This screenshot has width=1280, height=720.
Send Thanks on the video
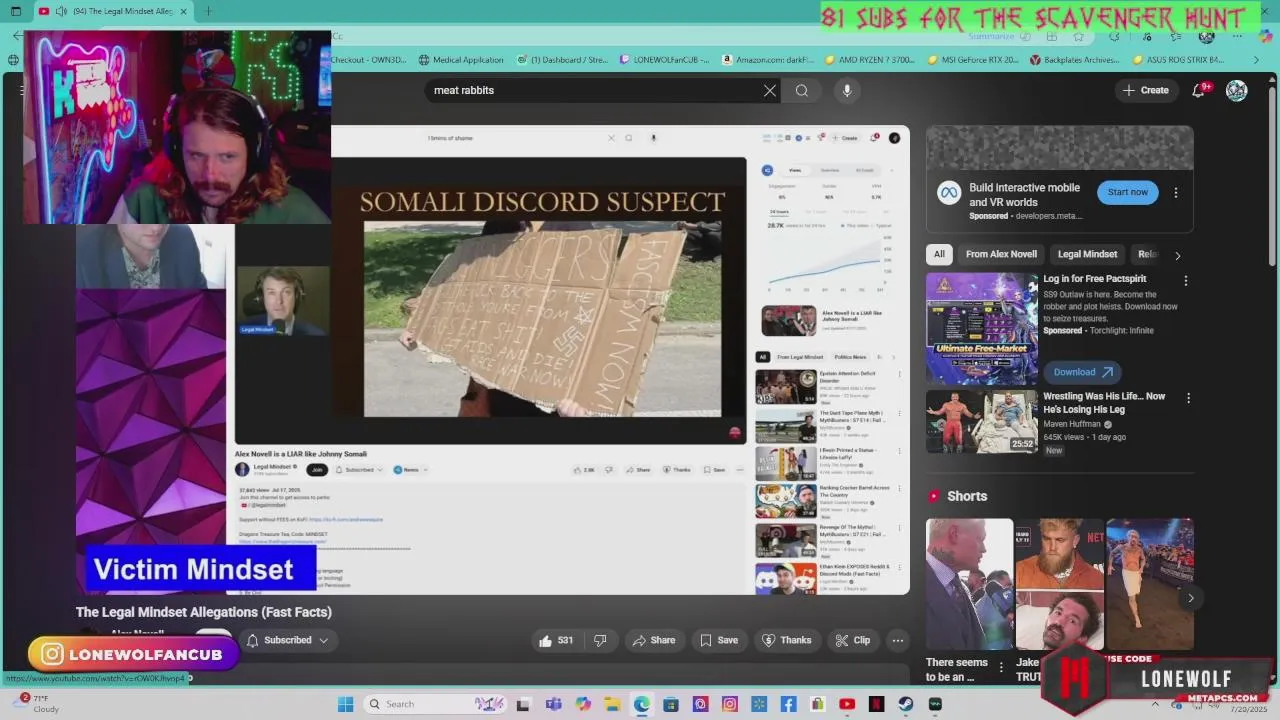(787, 640)
